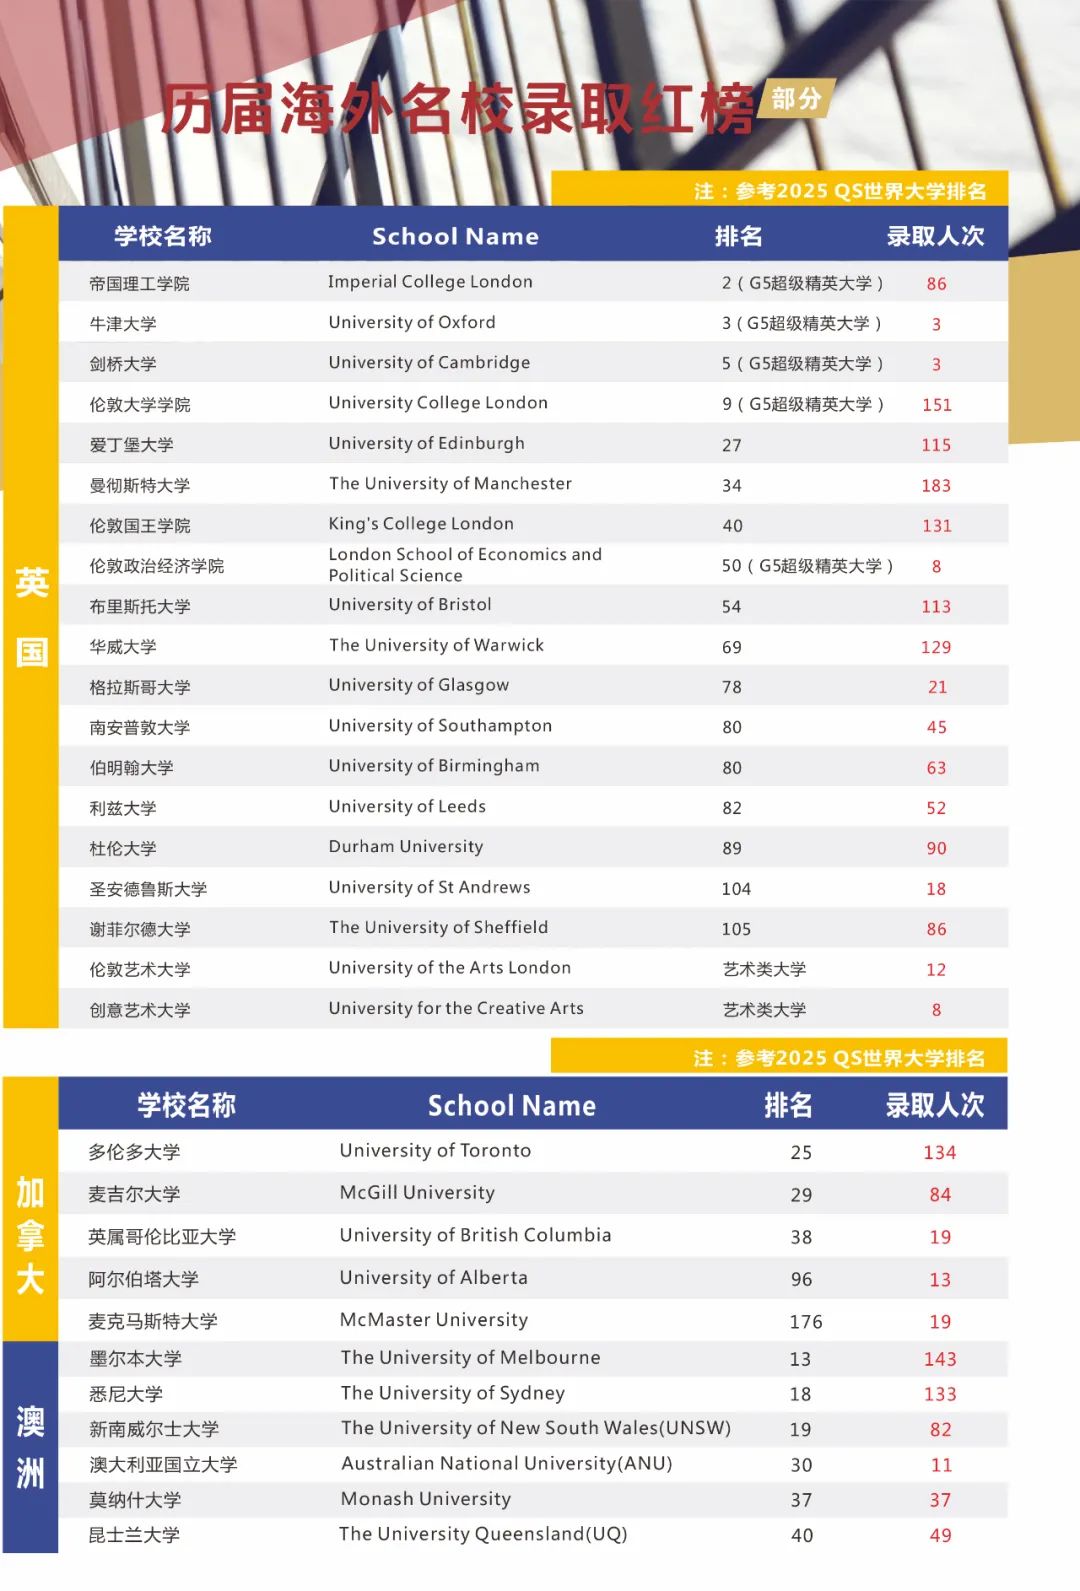The width and height of the screenshot is (1080, 1591).
Task: Select the '剑桥大学' cell
Action: click(123, 364)
